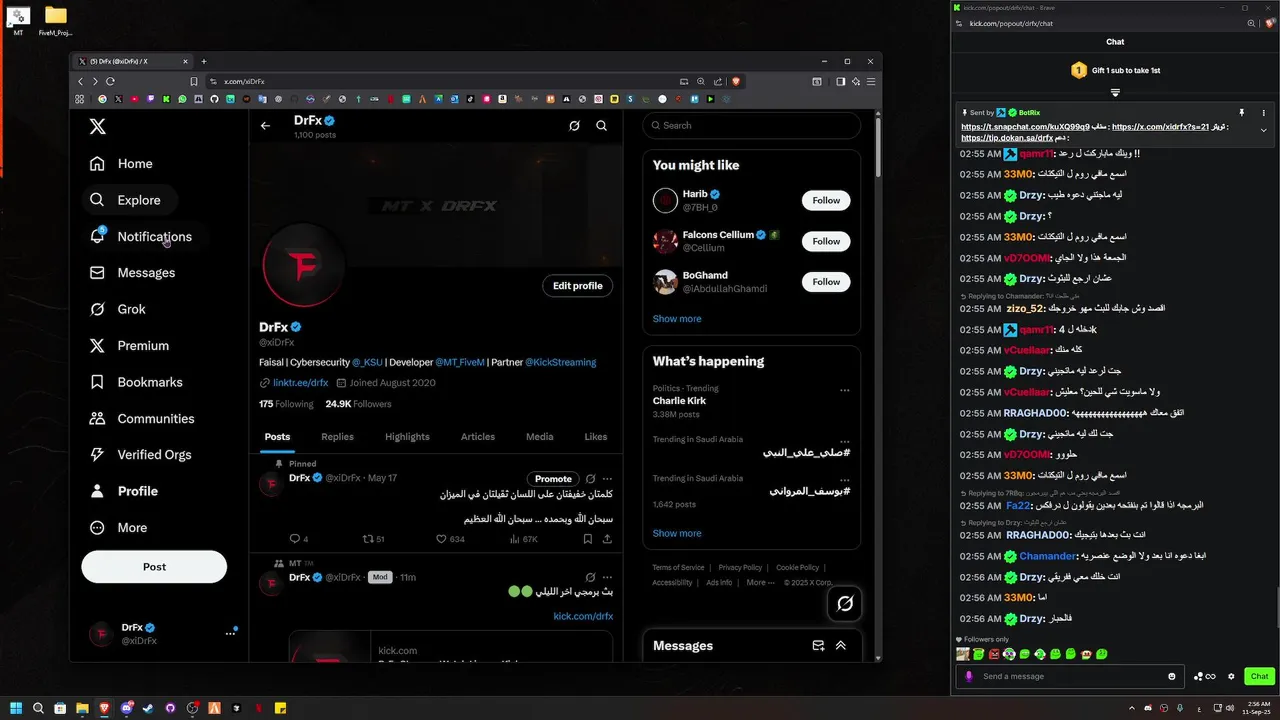Open a new tab in the X browser window

204,61
